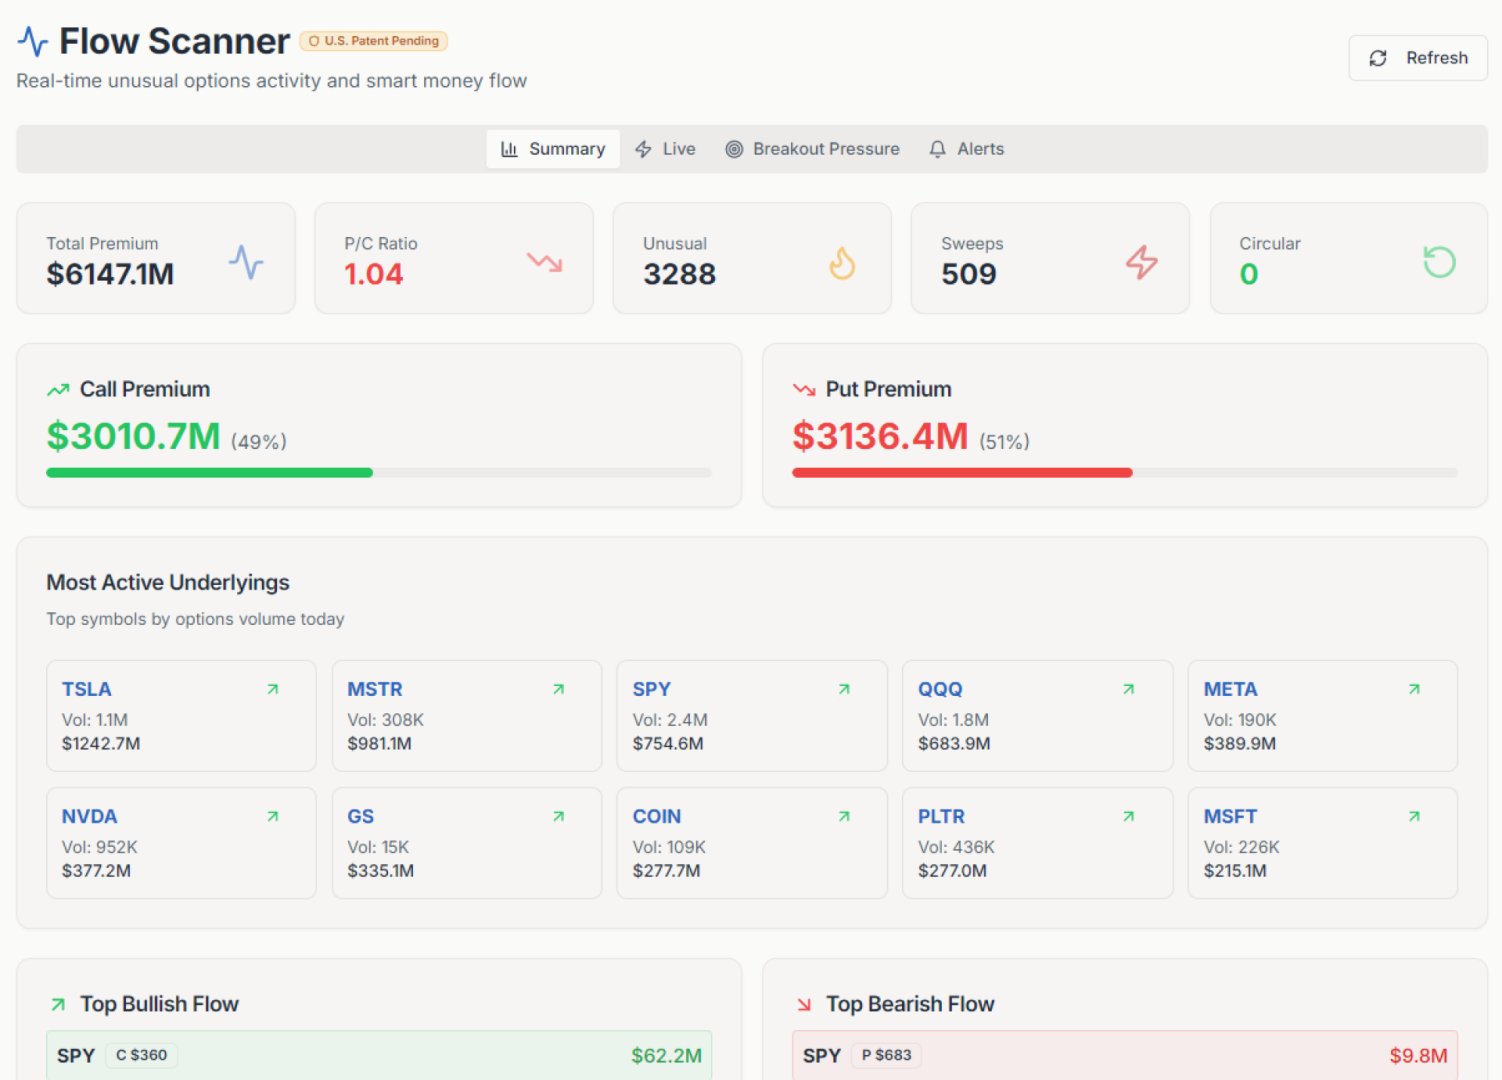Screen dimensions: 1502x1080
Task: Click the flame icon on the Unusual card
Action: coord(840,262)
